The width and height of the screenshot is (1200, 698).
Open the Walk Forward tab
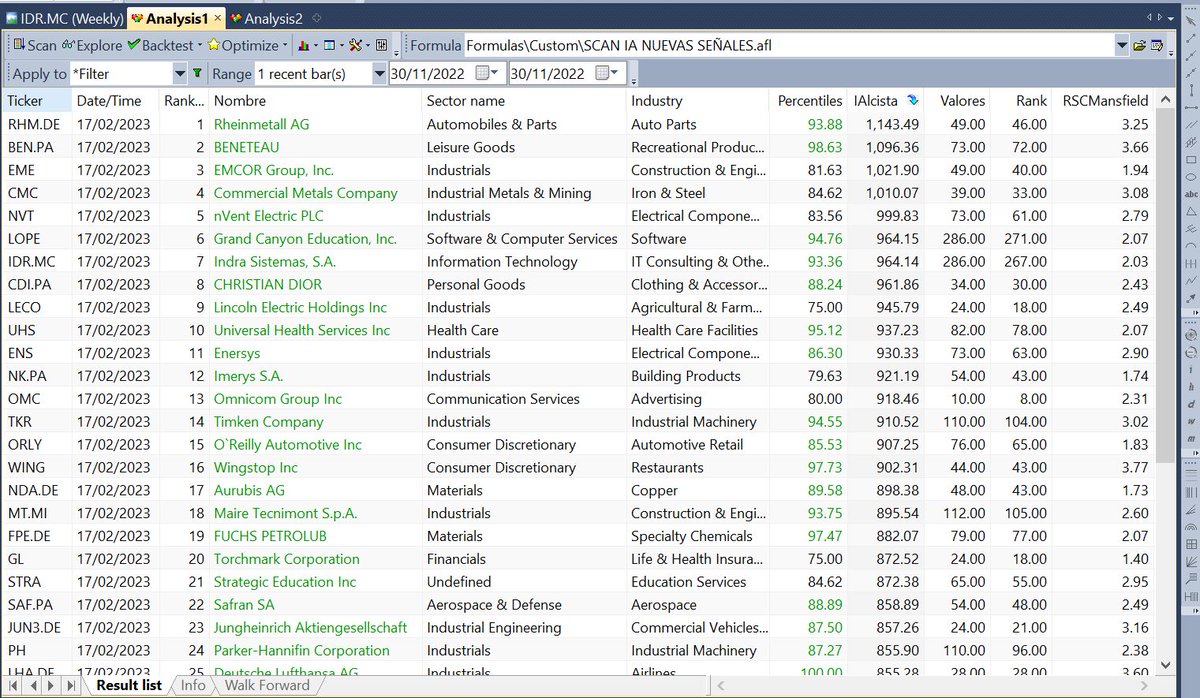pos(267,685)
